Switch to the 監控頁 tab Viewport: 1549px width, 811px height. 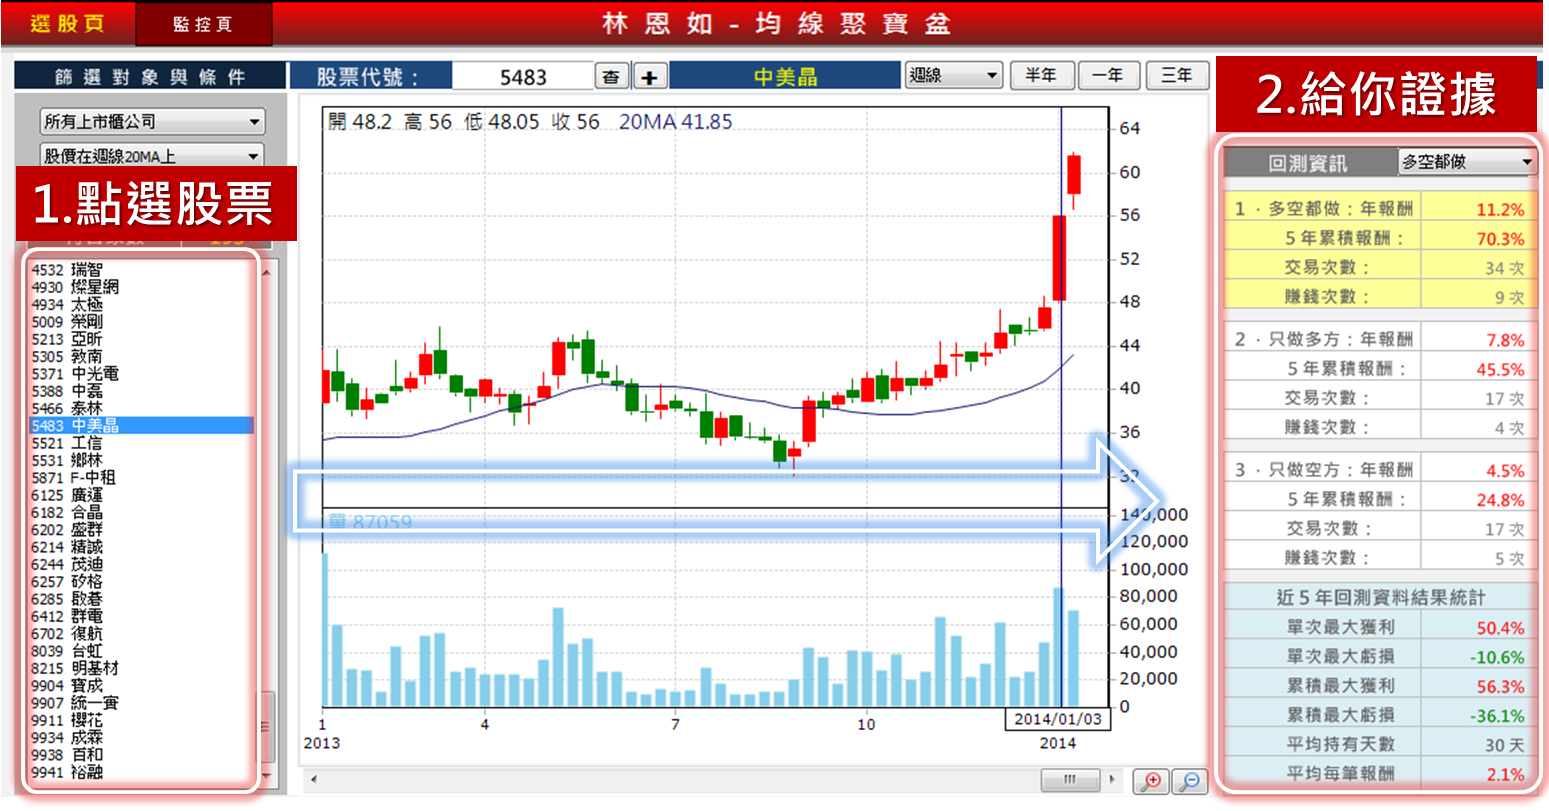[x=203, y=24]
